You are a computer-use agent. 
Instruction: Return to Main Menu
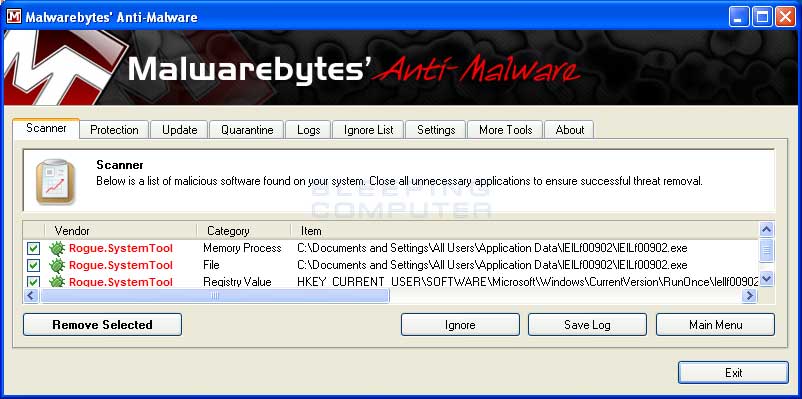coord(715,325)
